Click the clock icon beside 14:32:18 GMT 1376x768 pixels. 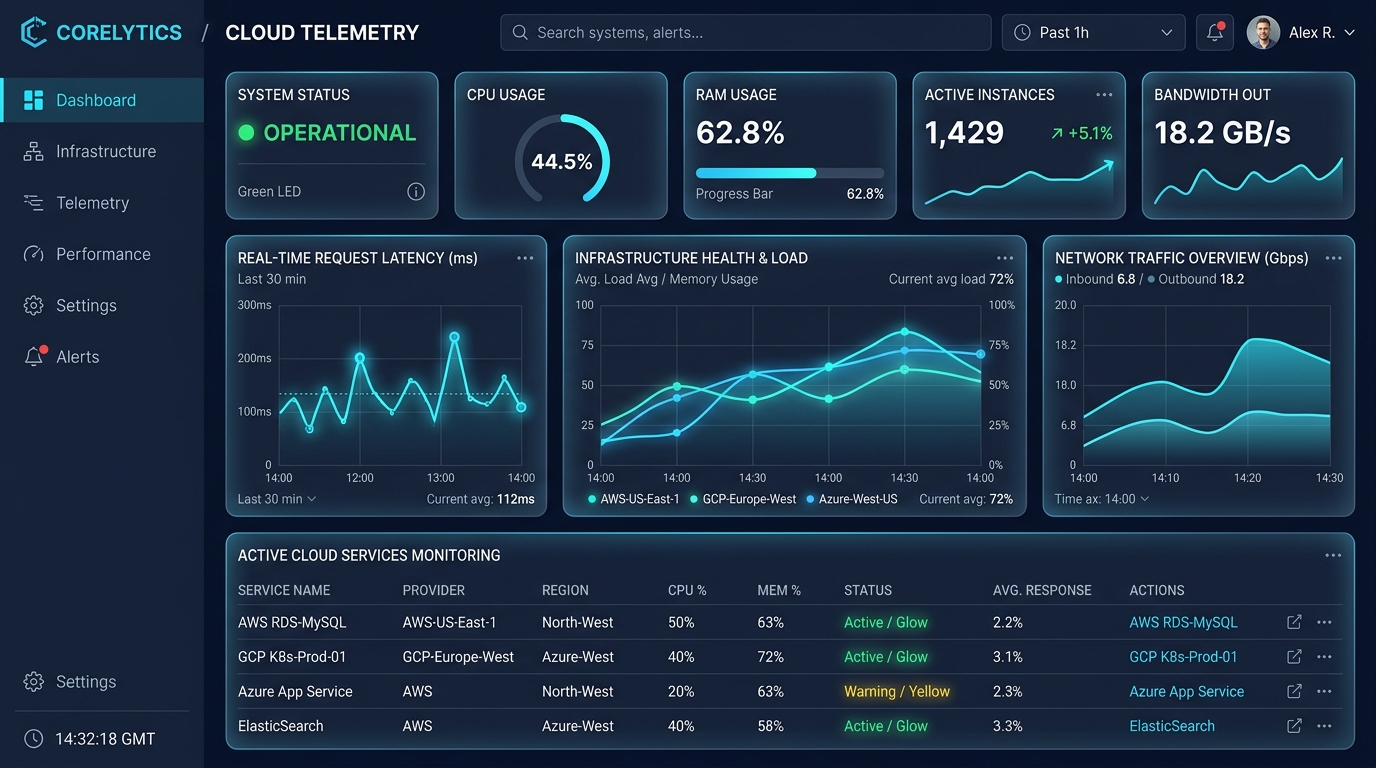coord(34,739)
